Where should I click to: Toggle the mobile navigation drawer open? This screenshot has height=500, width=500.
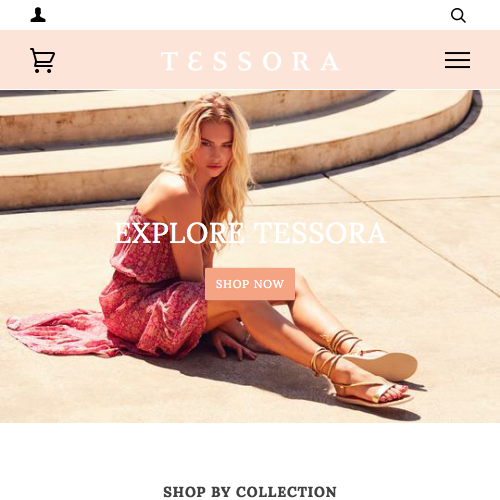457,60
